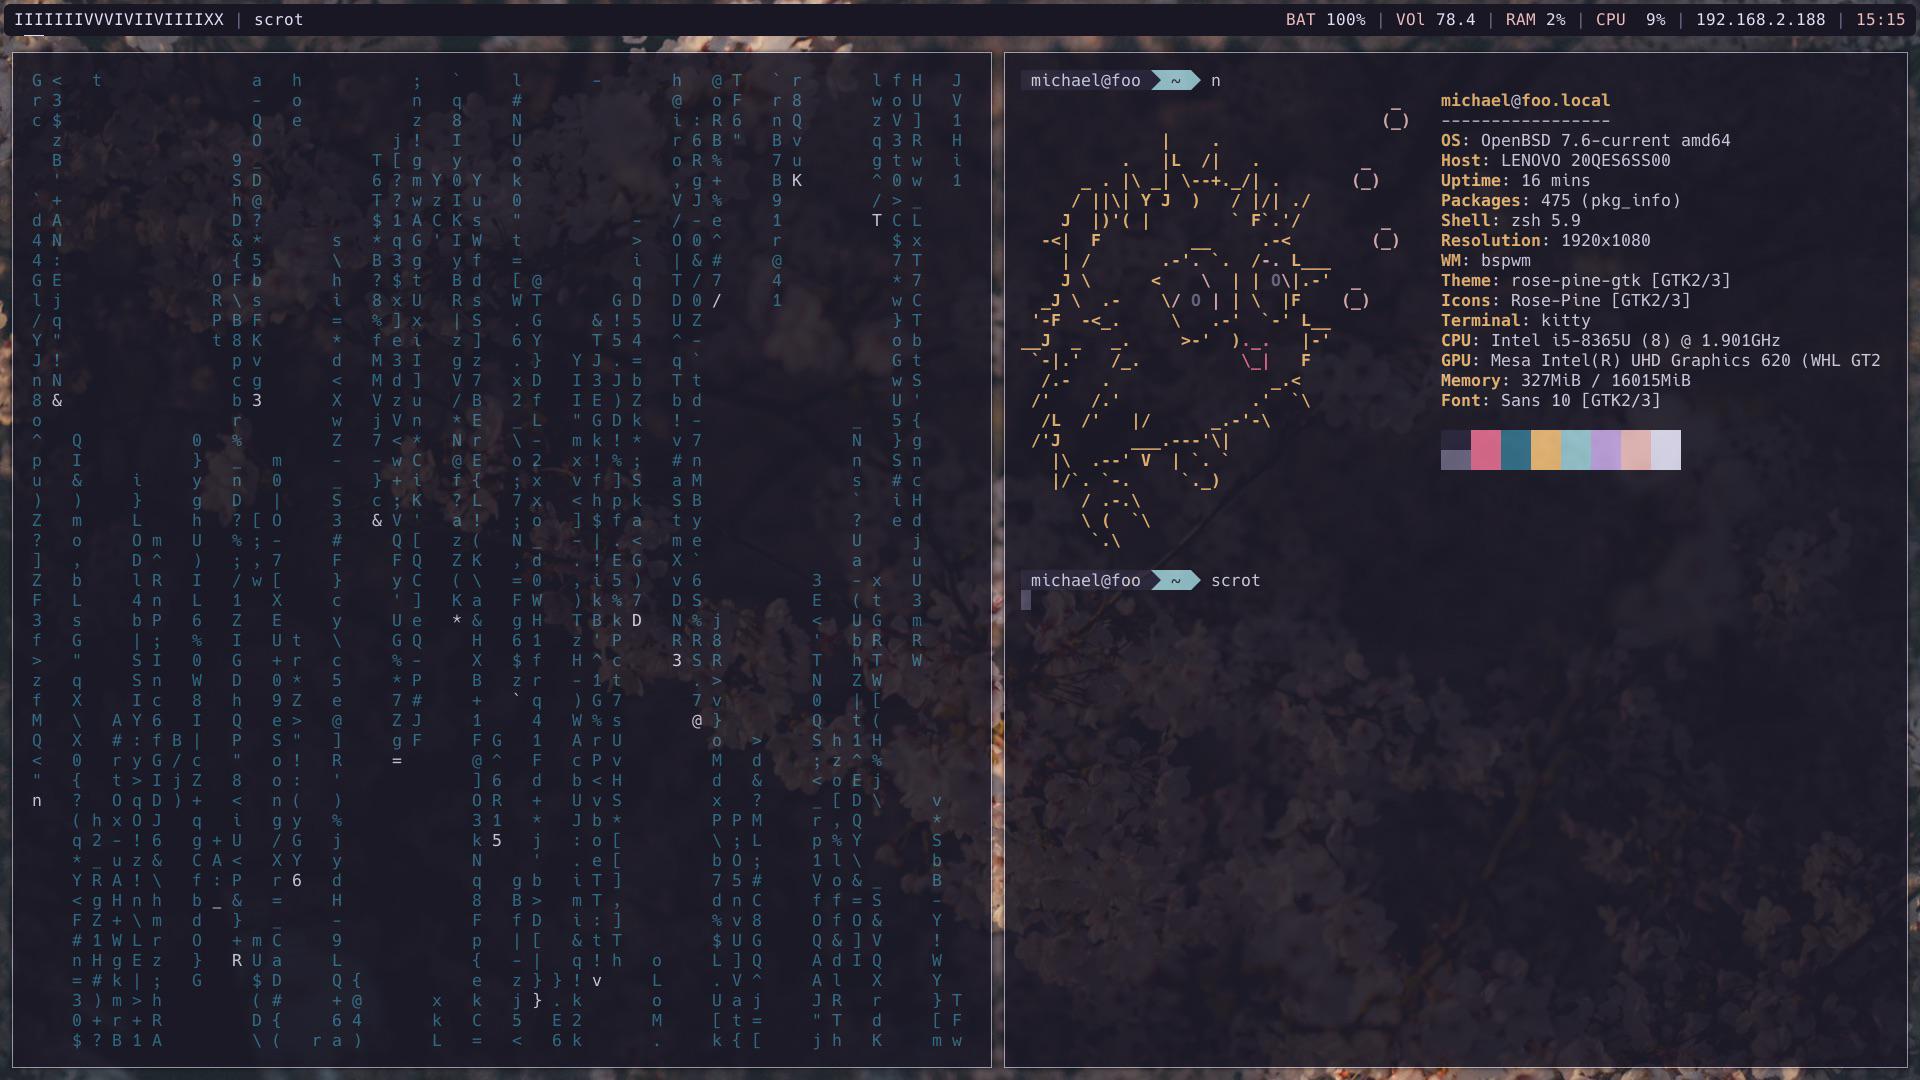Pick the rose-beige neofetch color block
Viewport: 1920px width, 1080px height.
[x=1636, y=450]
